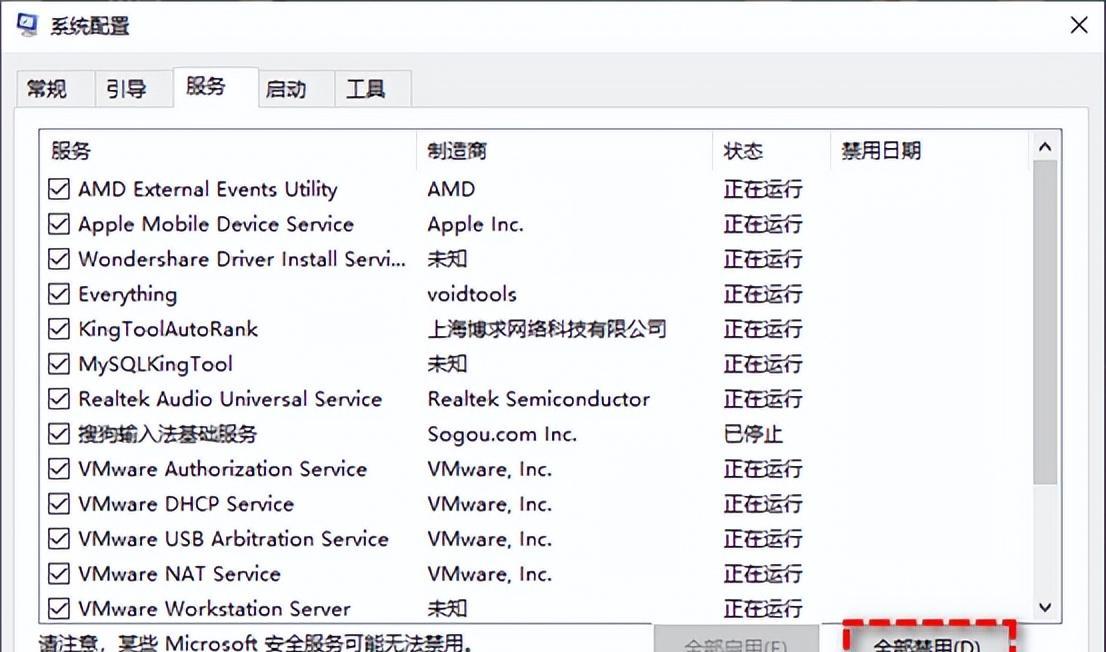
Task: Uncheck the 搜狗输入法基础服务 checkbox
Action: click(59, 434)
